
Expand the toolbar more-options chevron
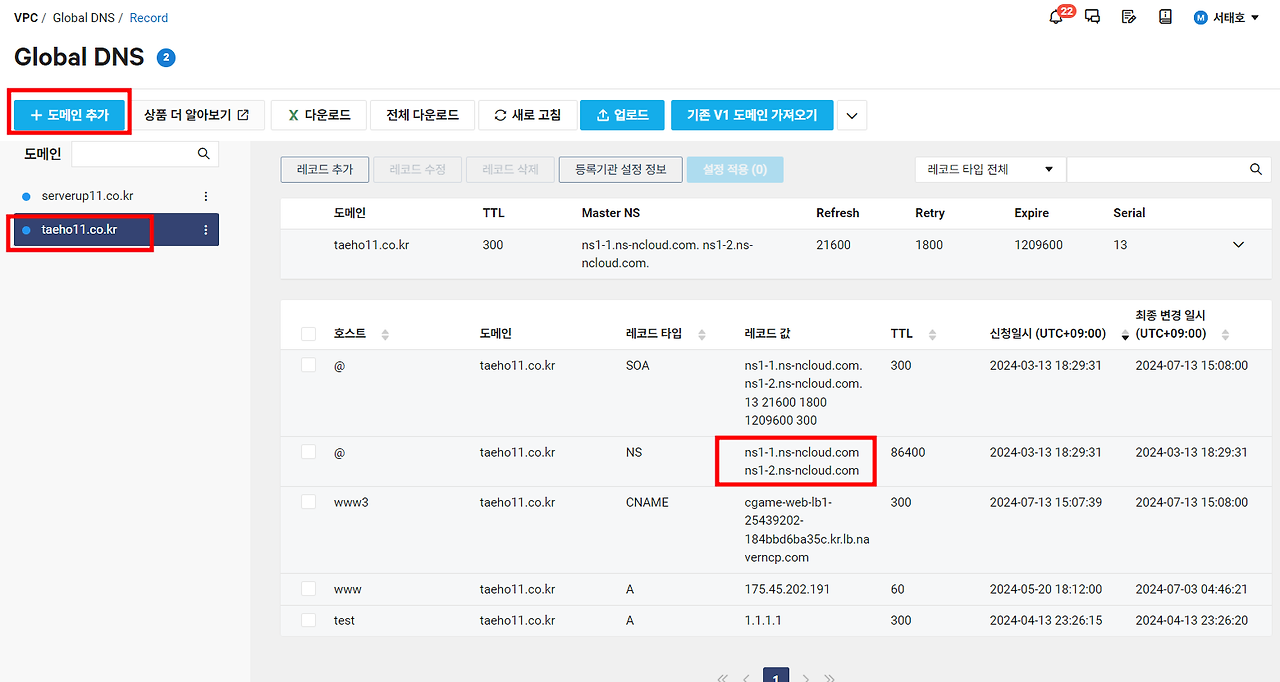852,115
